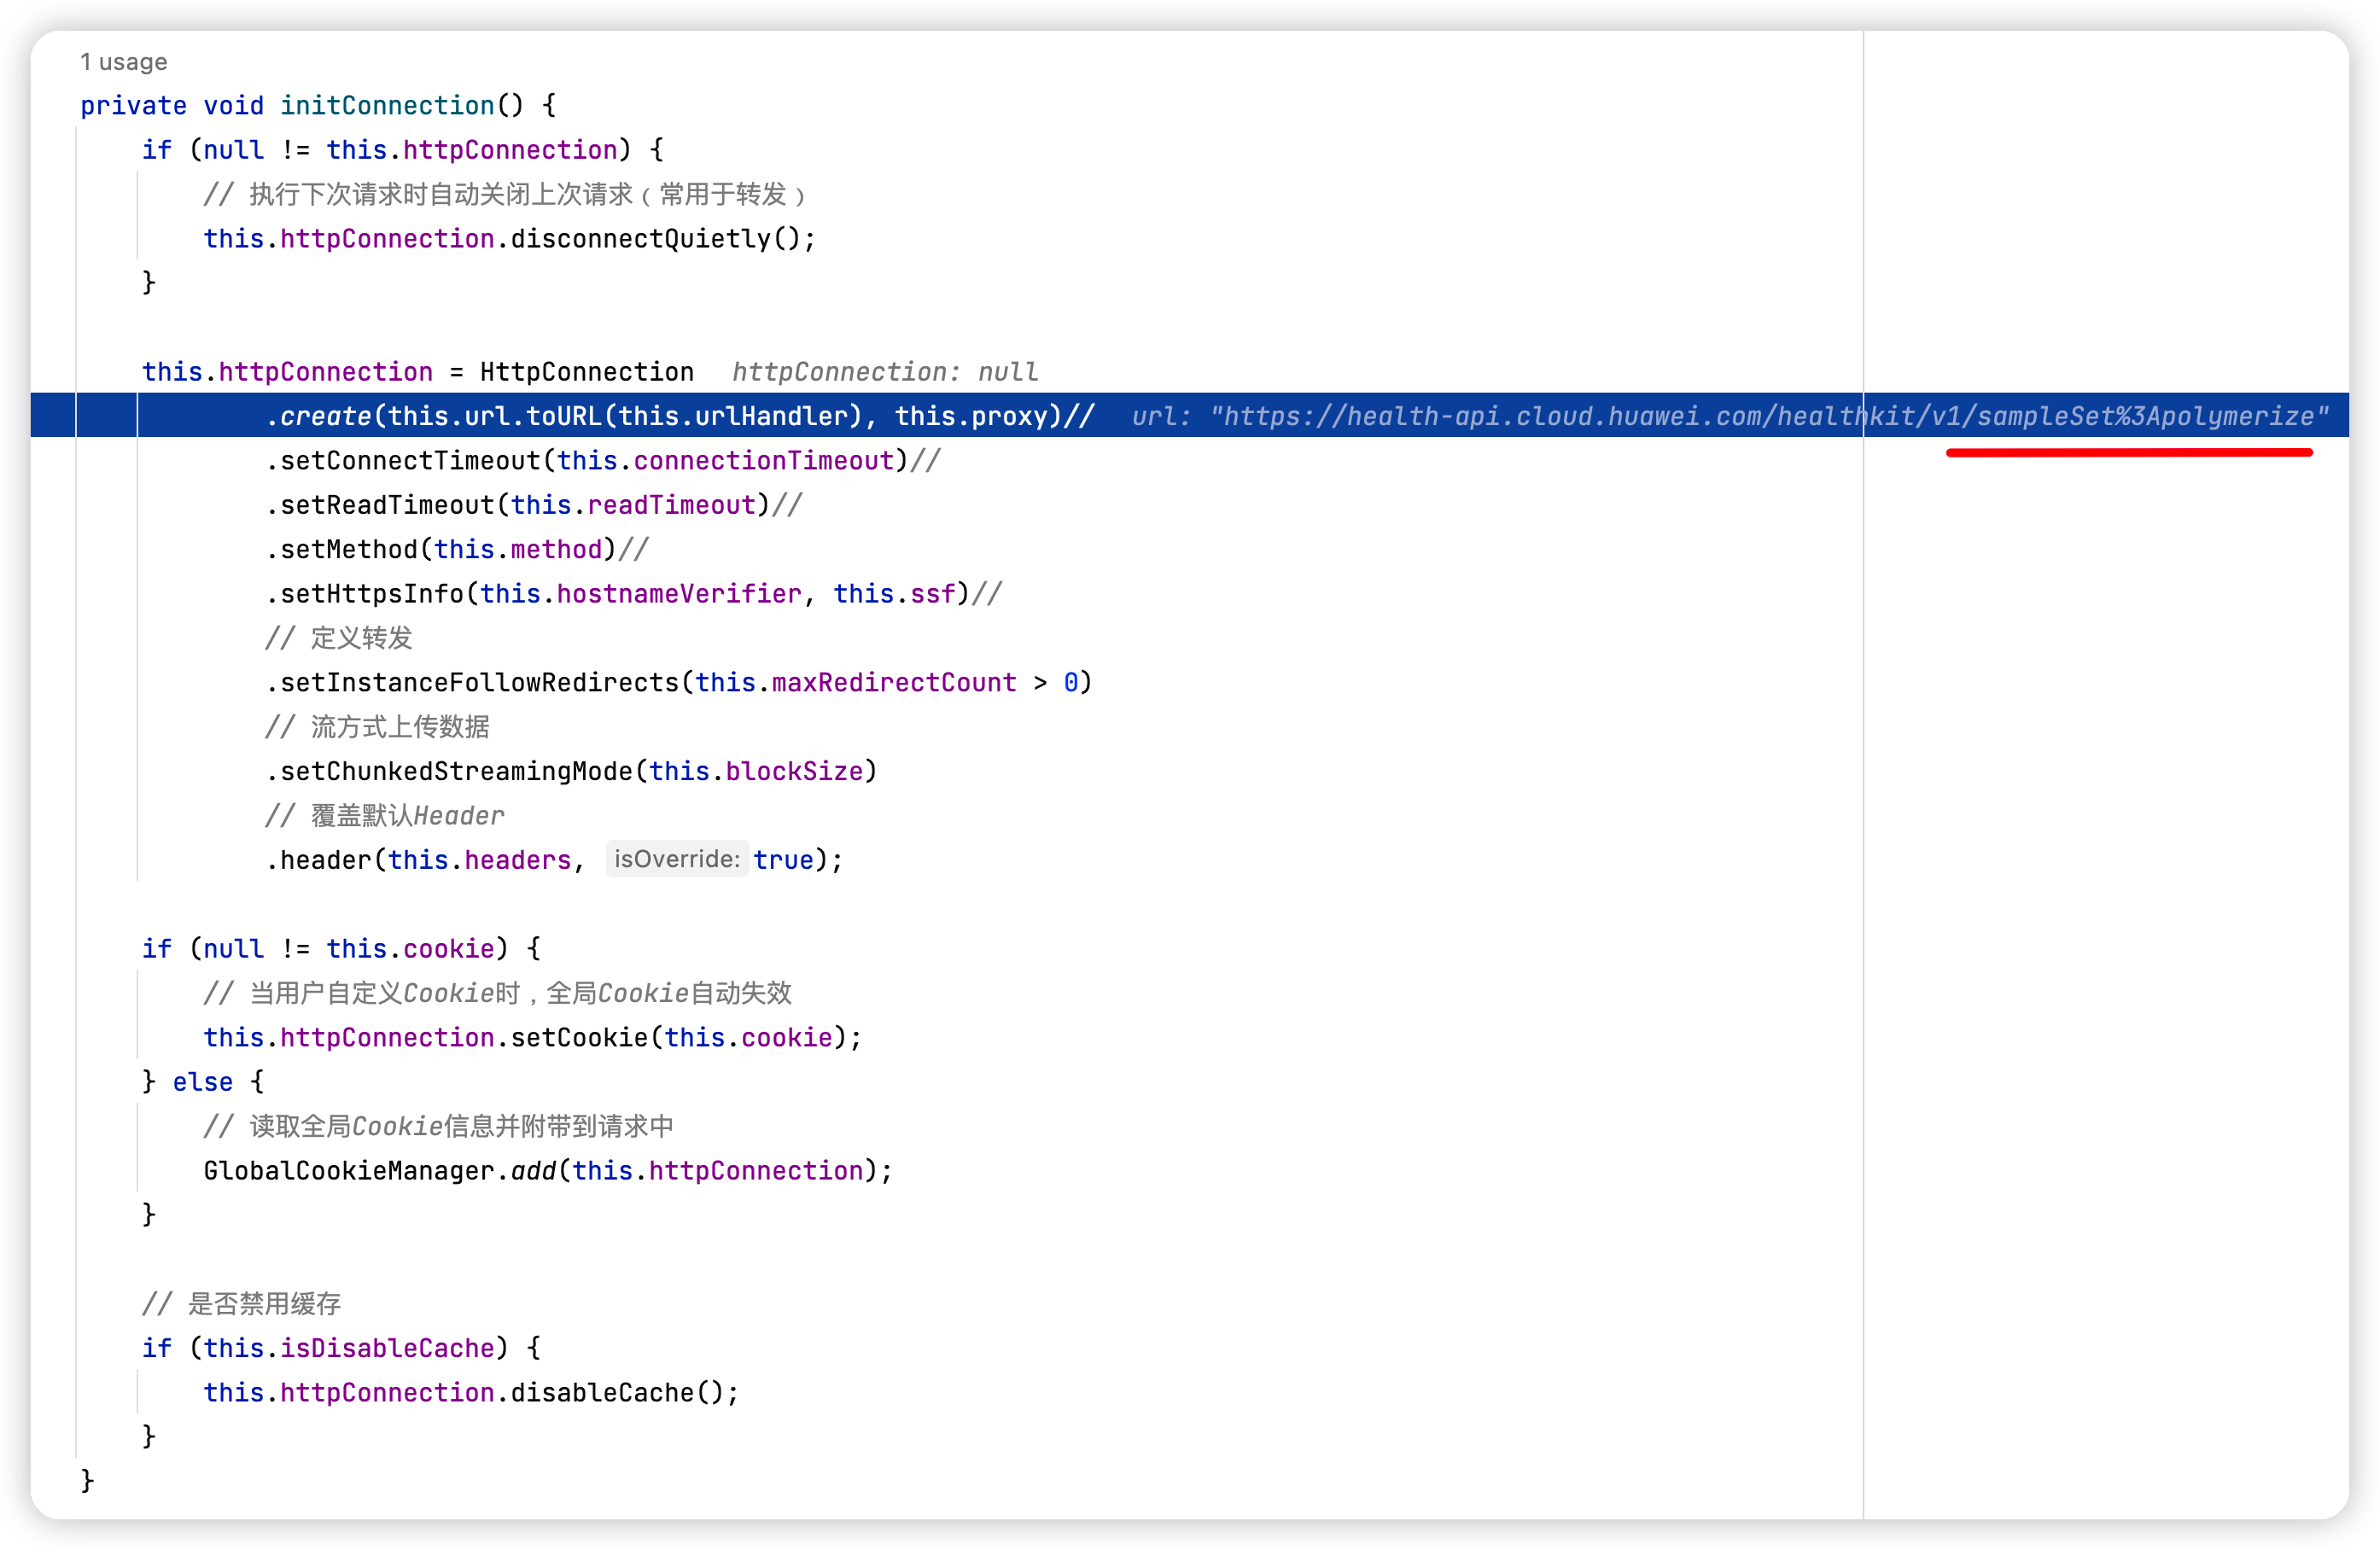Click the "httpConnection: null" inlay hint
2380x1550 pixels.
pos(884,371)
